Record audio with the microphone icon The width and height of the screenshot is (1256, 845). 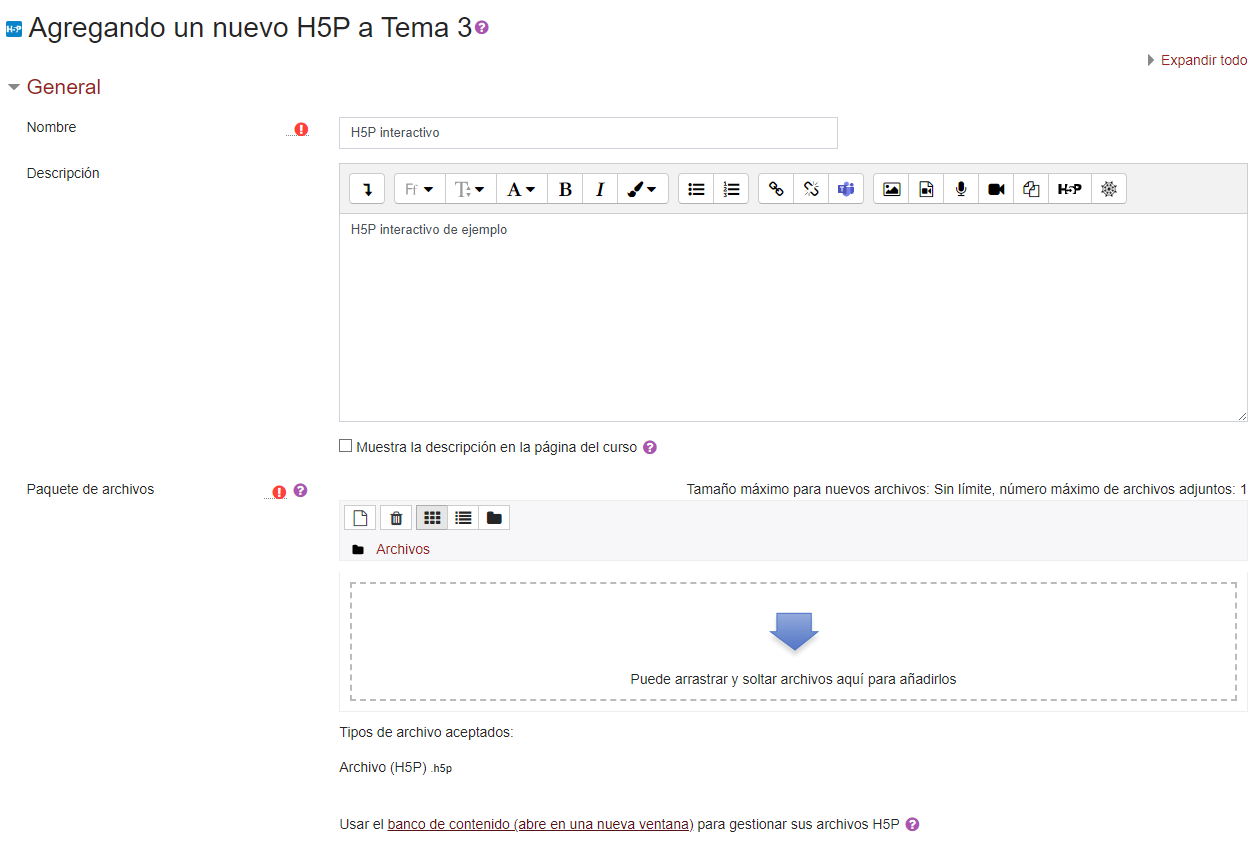coord(961,189)
